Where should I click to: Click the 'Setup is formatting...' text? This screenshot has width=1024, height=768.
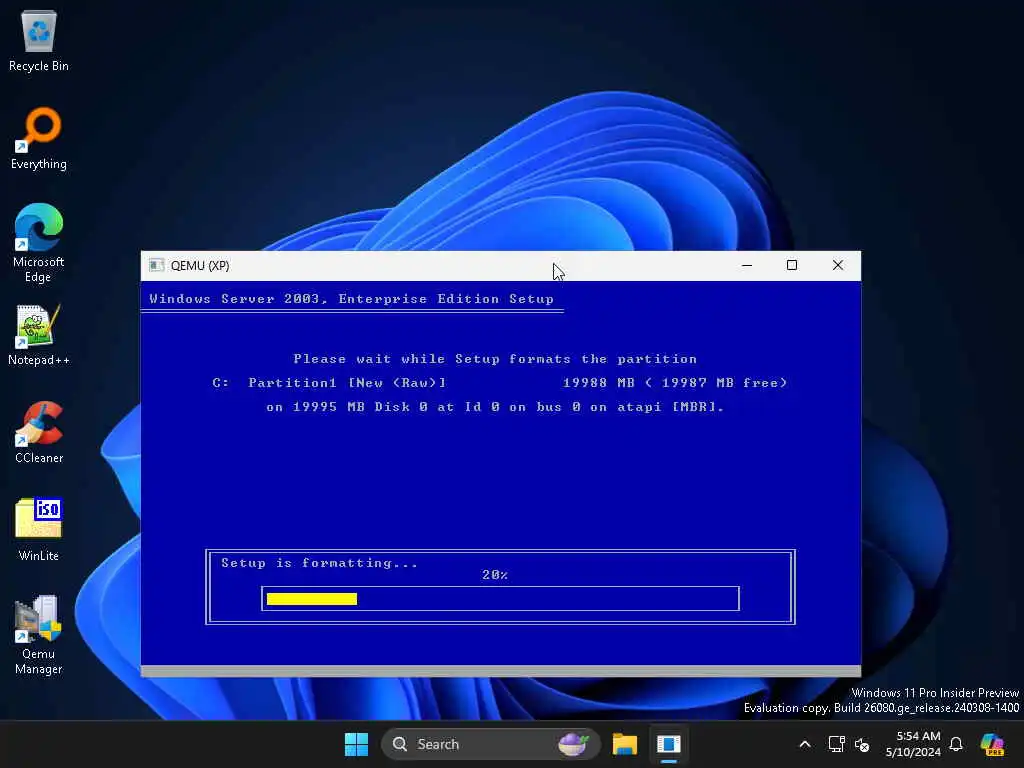point(319,563)
